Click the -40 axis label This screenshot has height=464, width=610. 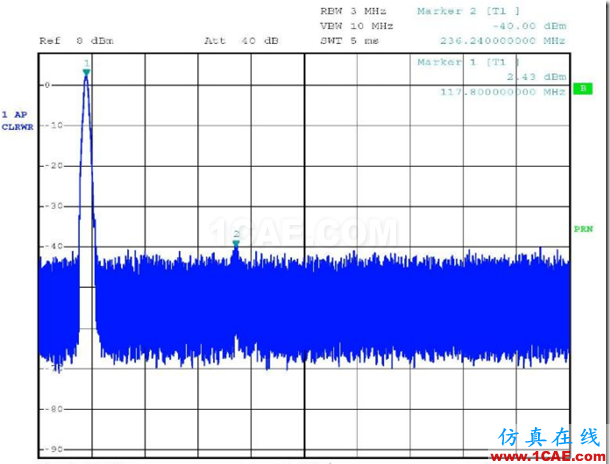53,246
